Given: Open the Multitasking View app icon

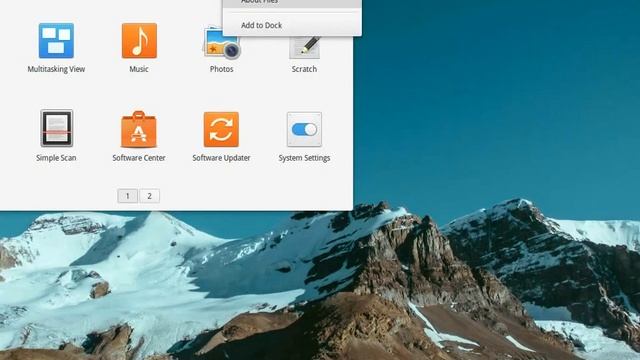Looking at the screenshot, I should 56,40.
